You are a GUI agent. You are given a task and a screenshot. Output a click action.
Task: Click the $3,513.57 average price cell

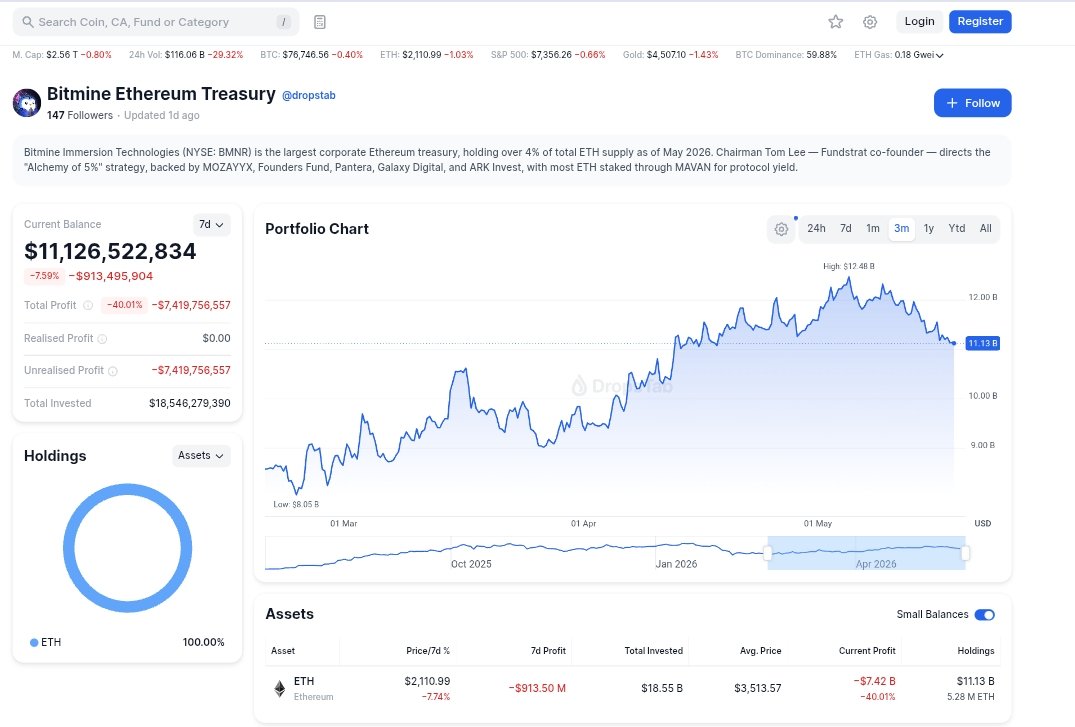[758, 689]
